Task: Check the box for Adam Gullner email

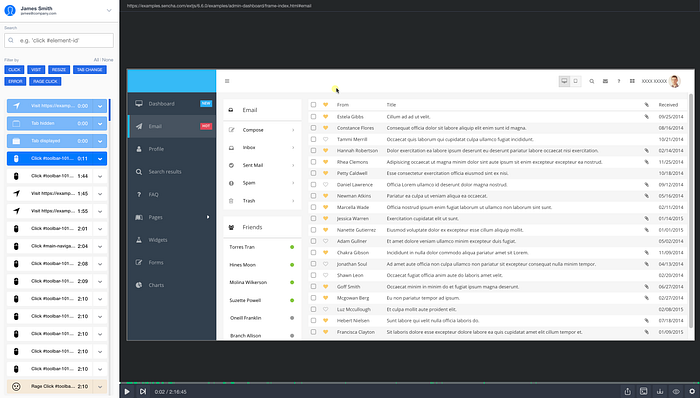Action: click(313, 241)
